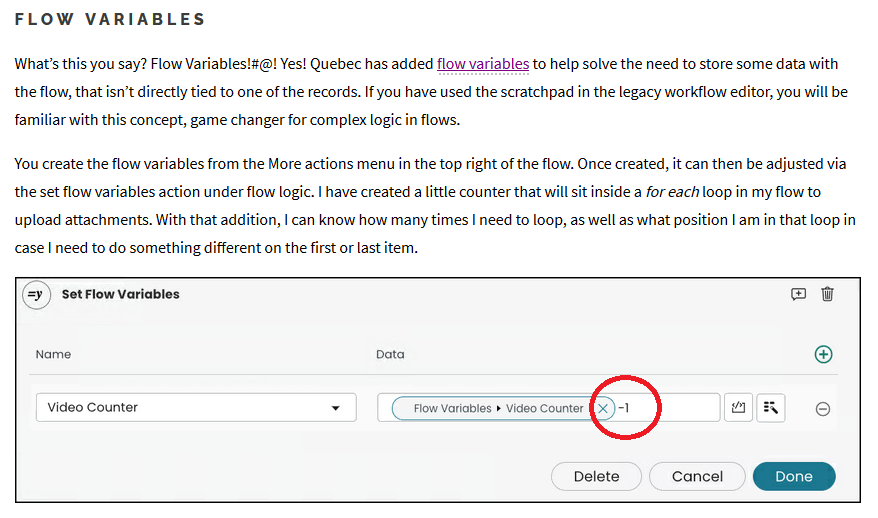Click the Name column header
Viewport: 878px width, 518px height.
coord(53,354)
